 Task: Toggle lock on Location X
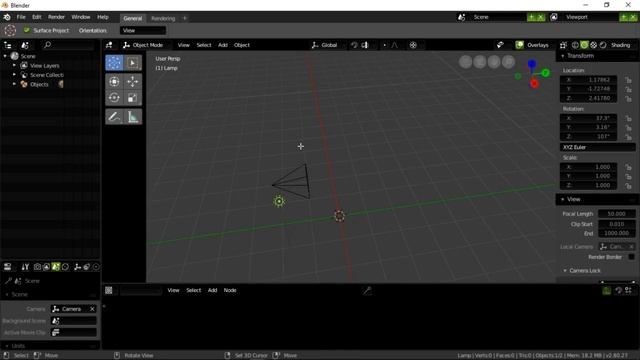(x=628, y=80)
